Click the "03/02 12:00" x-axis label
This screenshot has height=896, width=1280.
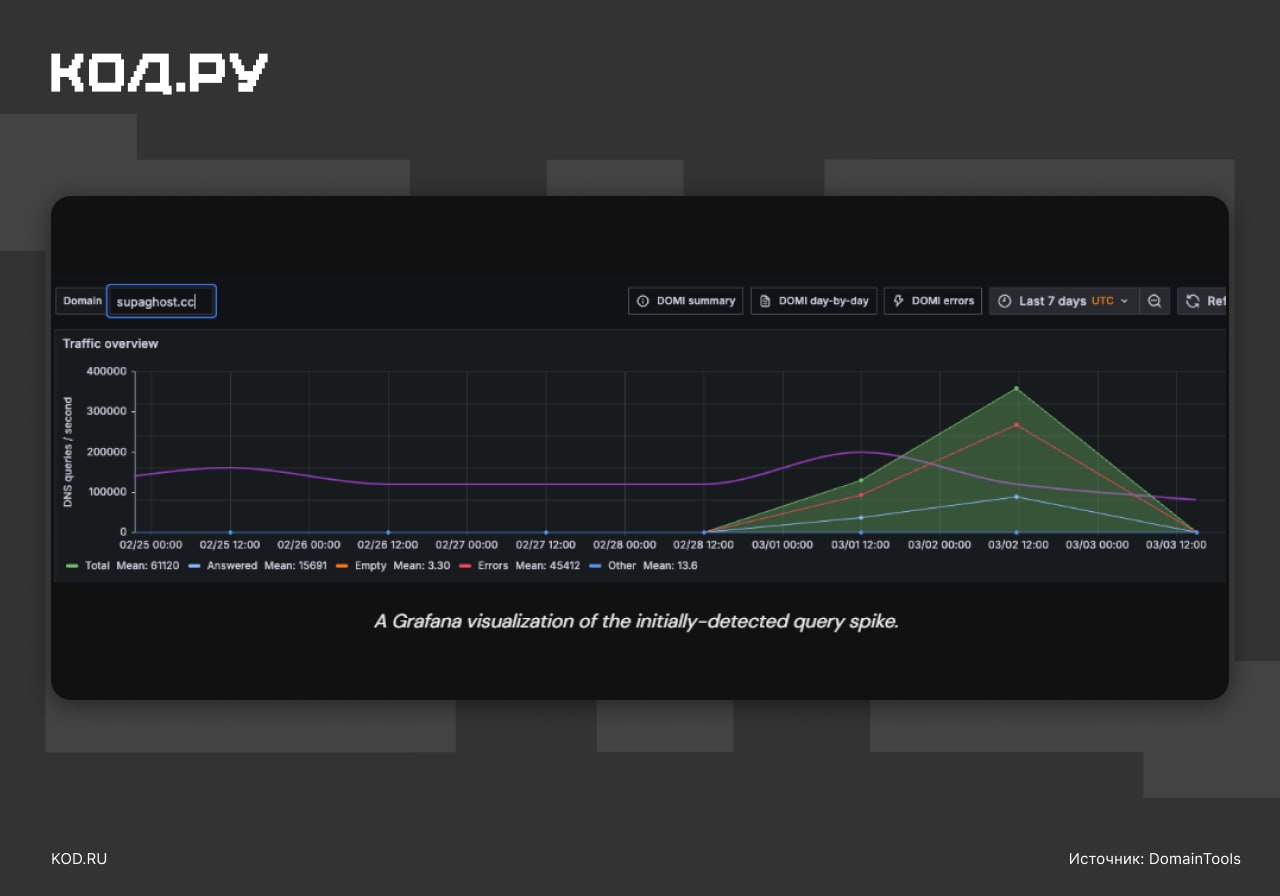[1017, 545]
